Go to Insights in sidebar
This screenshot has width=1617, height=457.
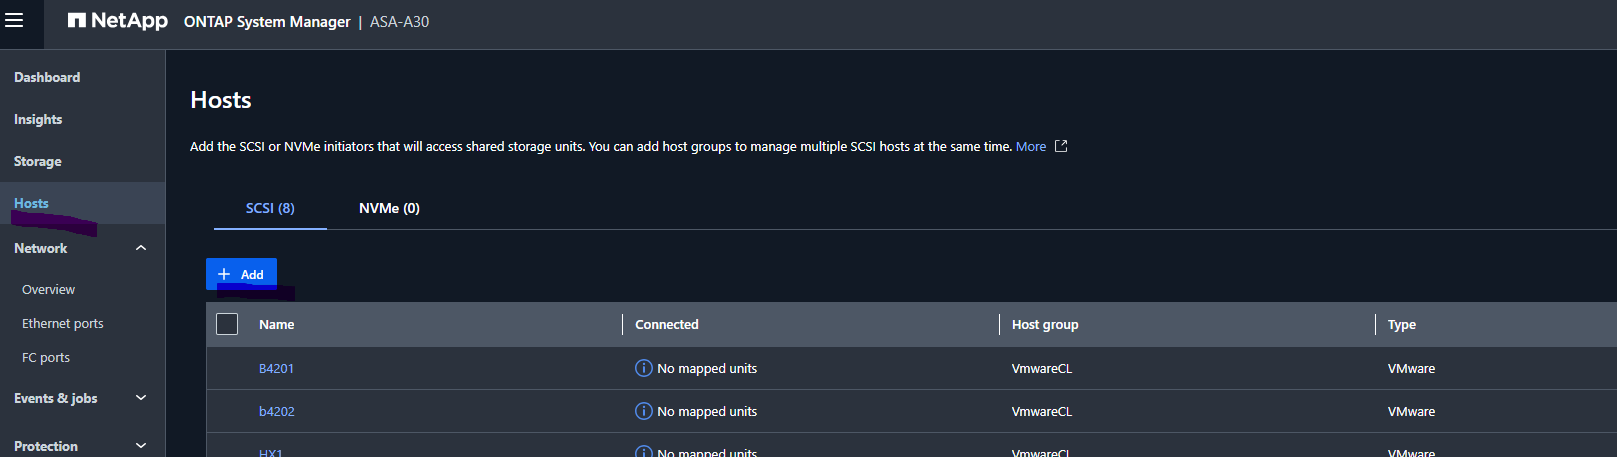coord(38,119)
